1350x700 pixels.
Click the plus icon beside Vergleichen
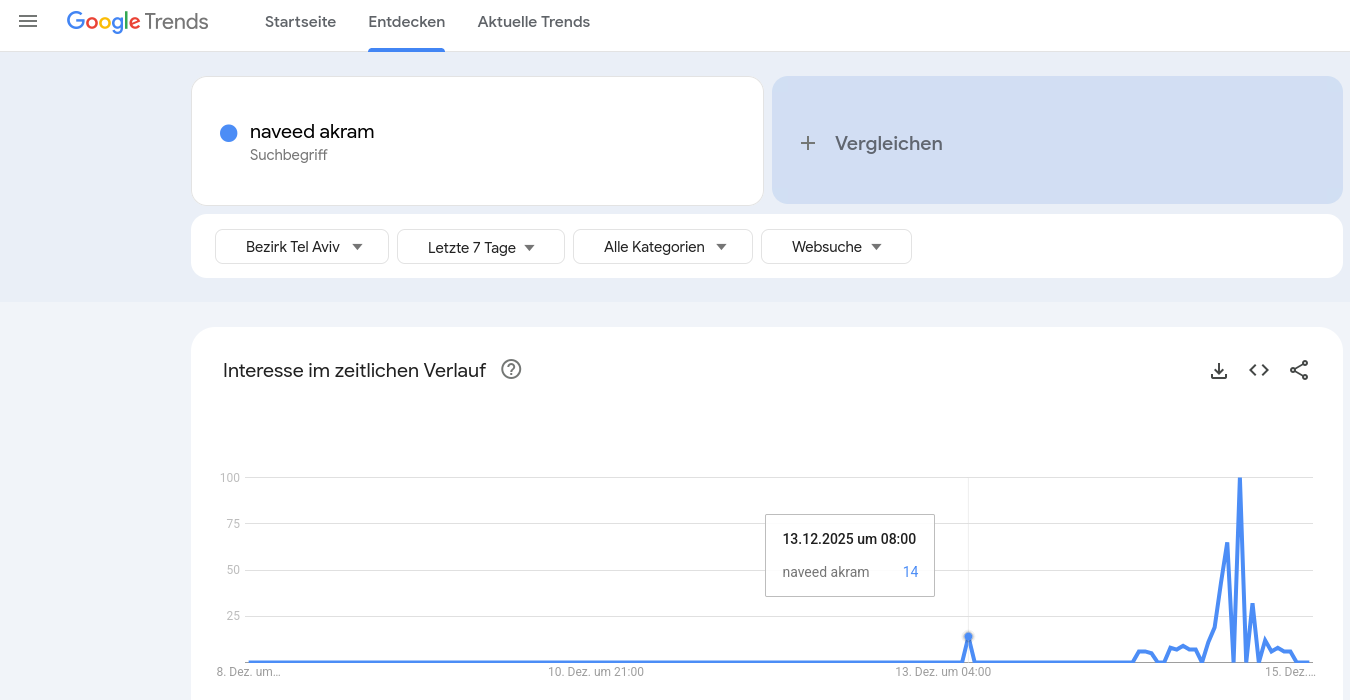click(808, 144)
